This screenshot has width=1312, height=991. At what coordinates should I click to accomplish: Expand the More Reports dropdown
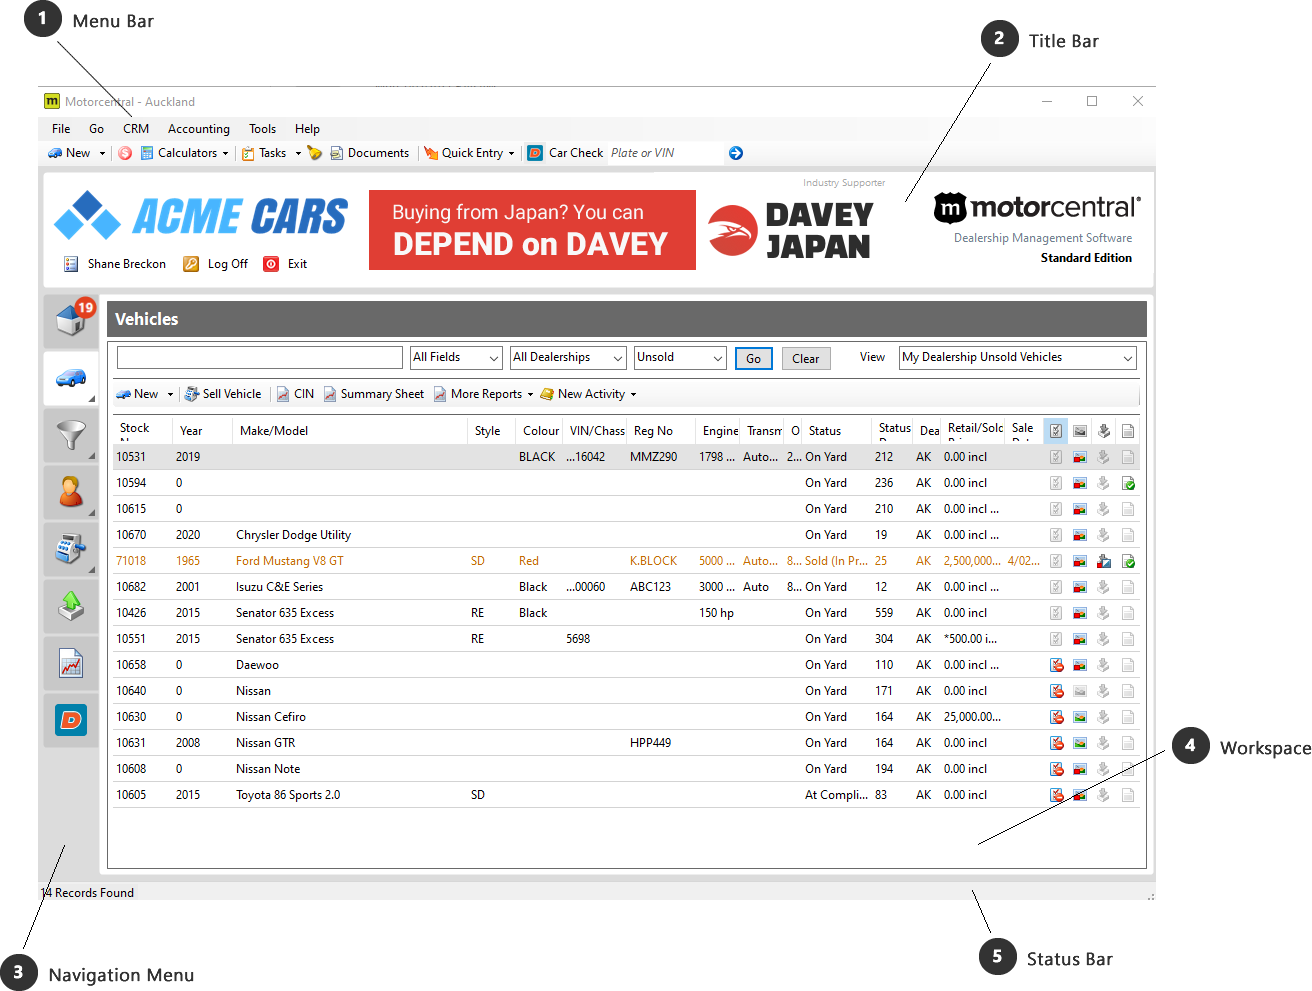pyautogui.click(x=530, y=395)
